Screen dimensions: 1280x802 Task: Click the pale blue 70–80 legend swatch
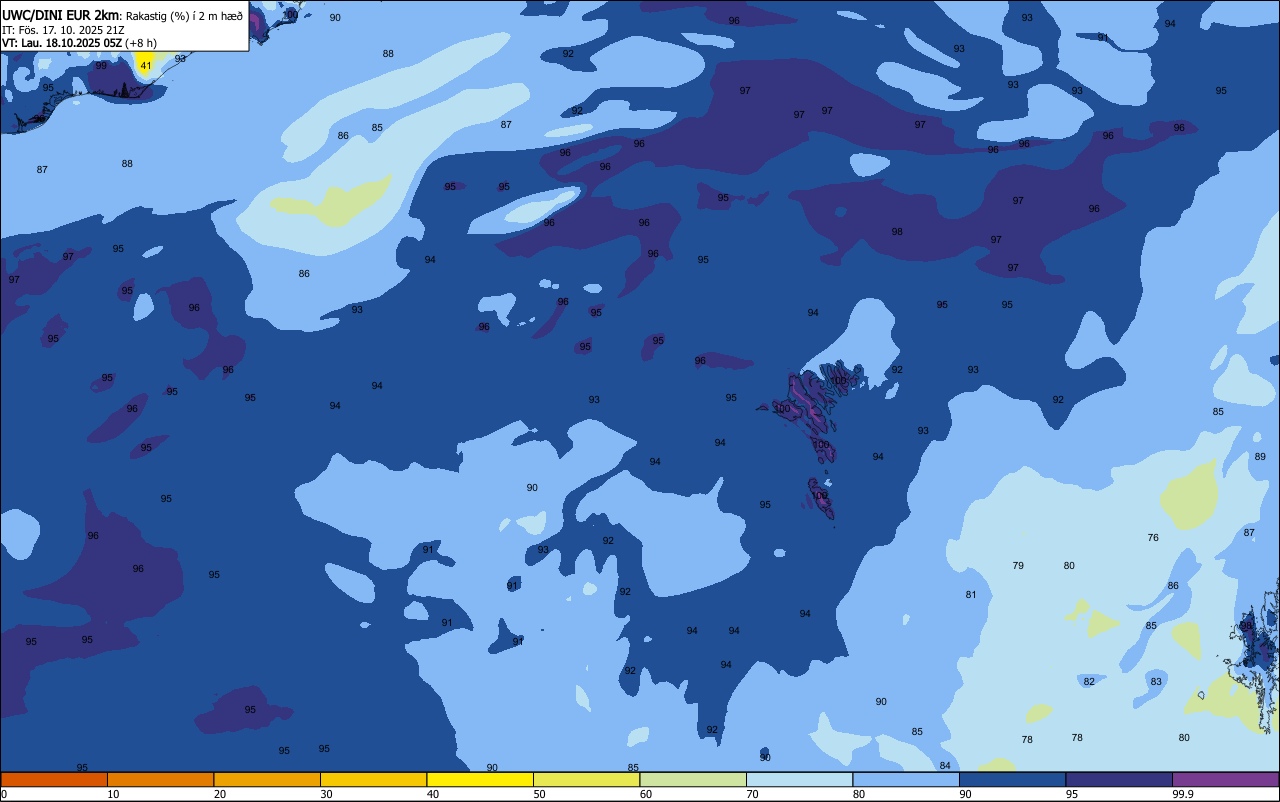799,779
